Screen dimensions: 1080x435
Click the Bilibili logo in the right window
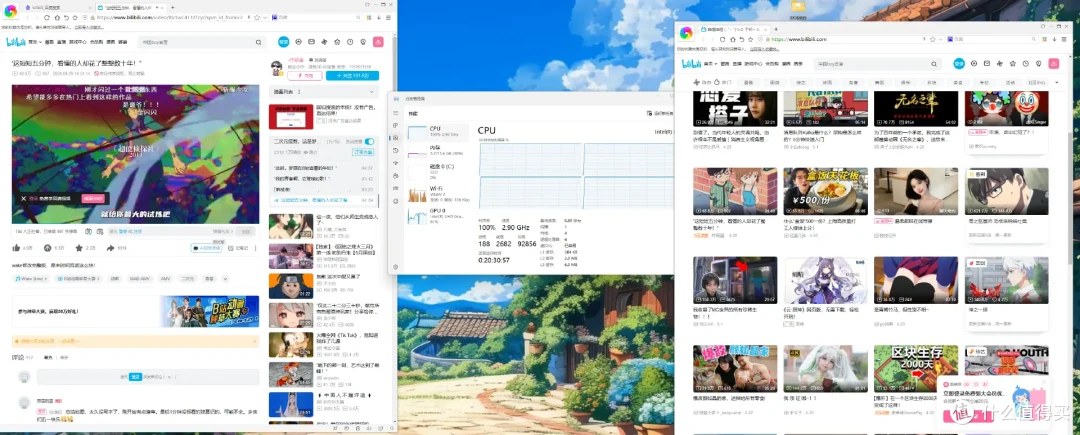(x=692, y=63)
